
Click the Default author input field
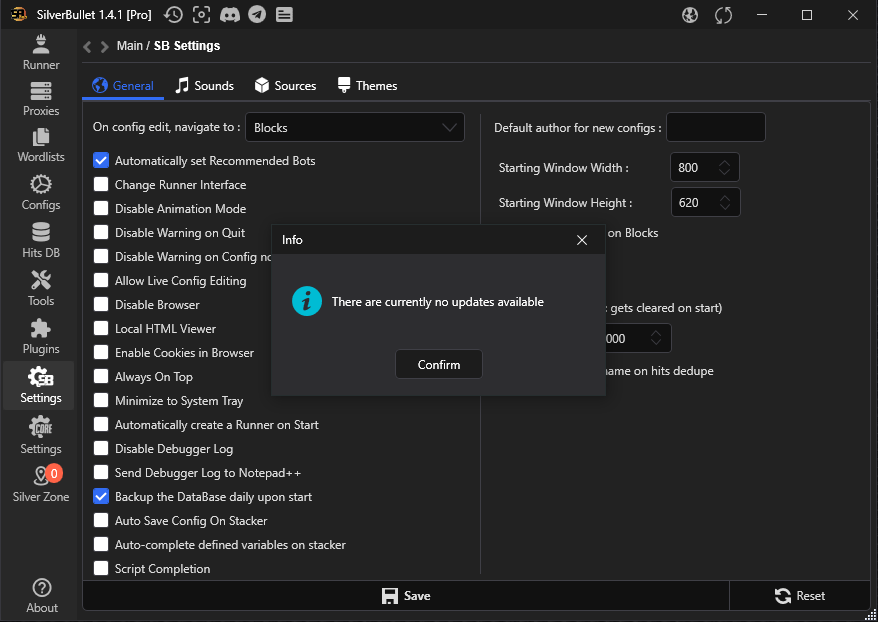[716, 127]
